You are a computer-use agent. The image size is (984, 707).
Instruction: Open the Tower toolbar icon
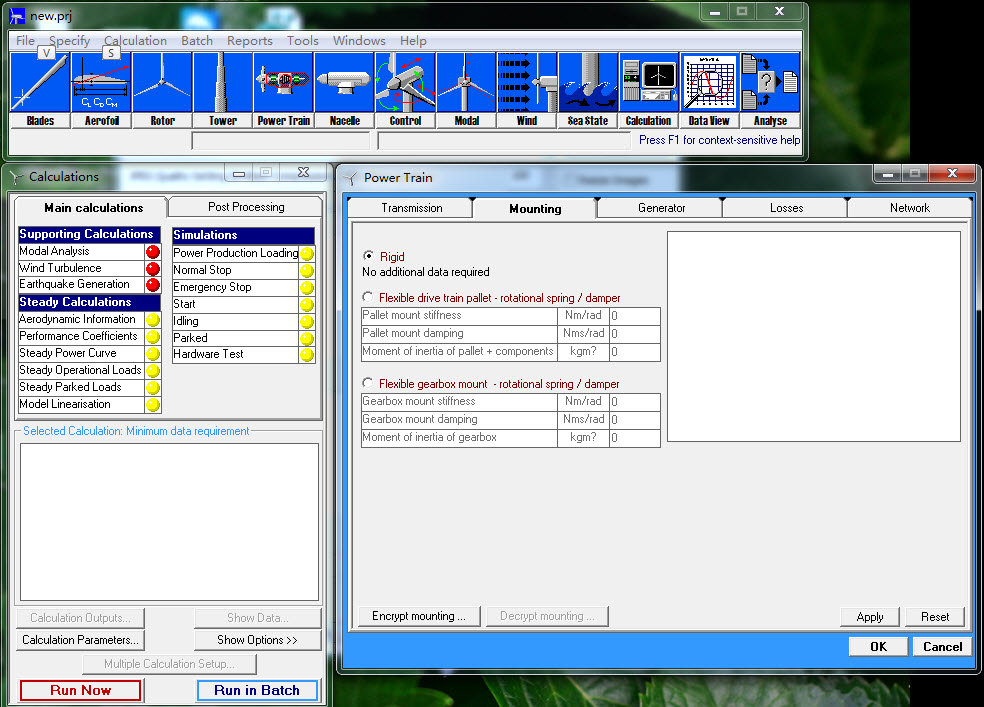coord(223,90)
